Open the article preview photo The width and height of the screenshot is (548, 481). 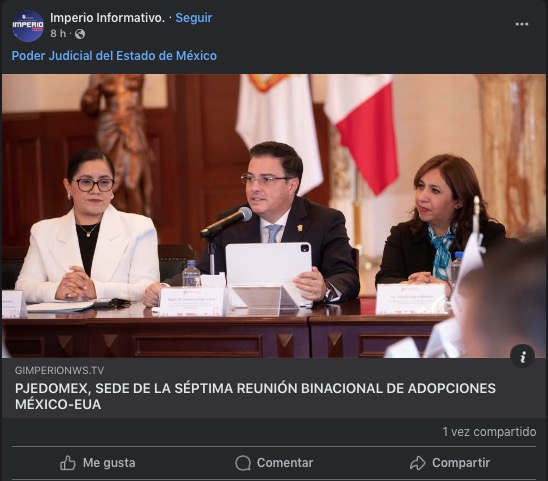273,216
